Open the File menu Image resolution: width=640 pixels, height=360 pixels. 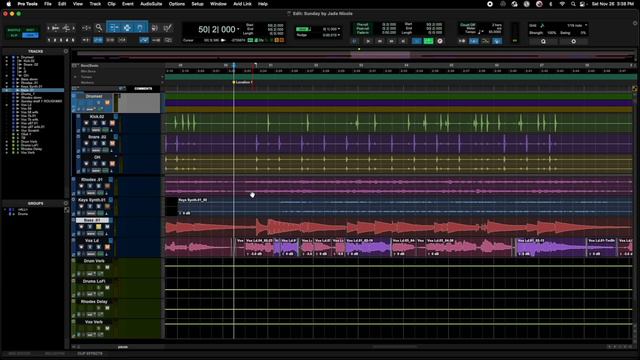click(x=48, y=4)
